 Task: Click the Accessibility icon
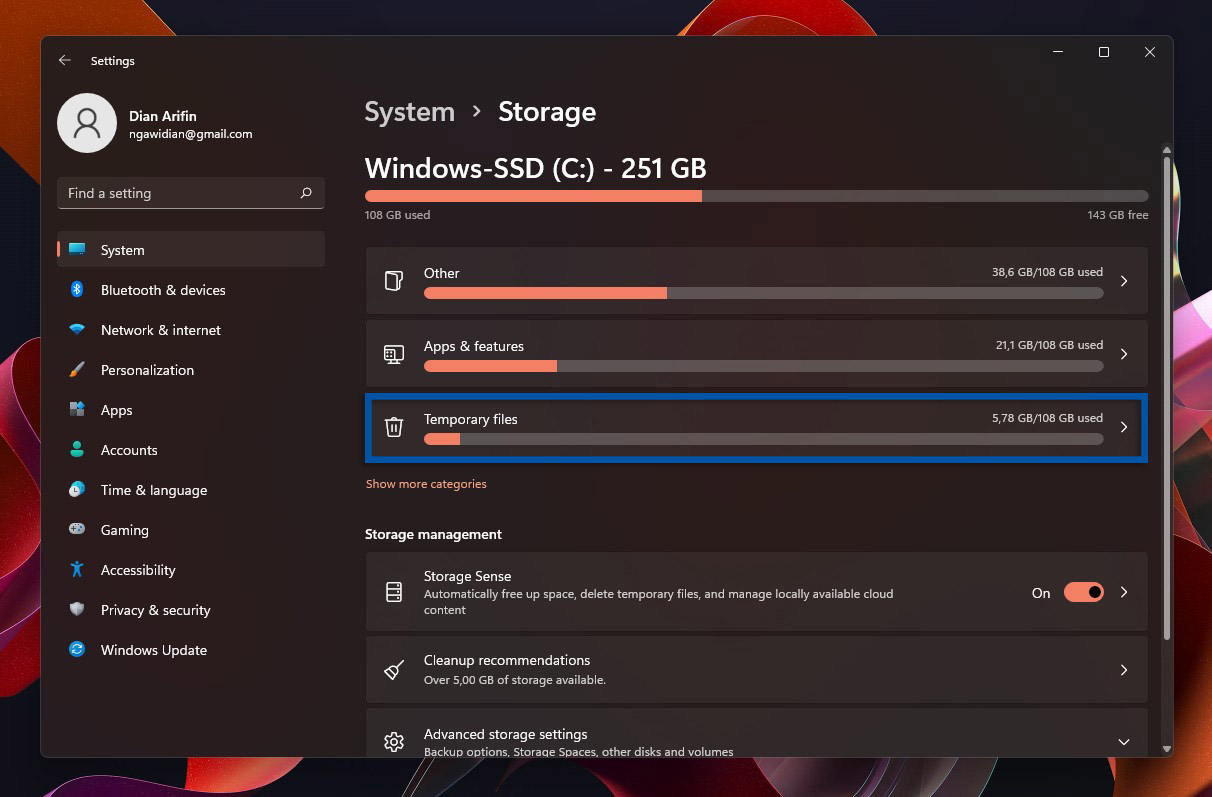click(77, 570)
